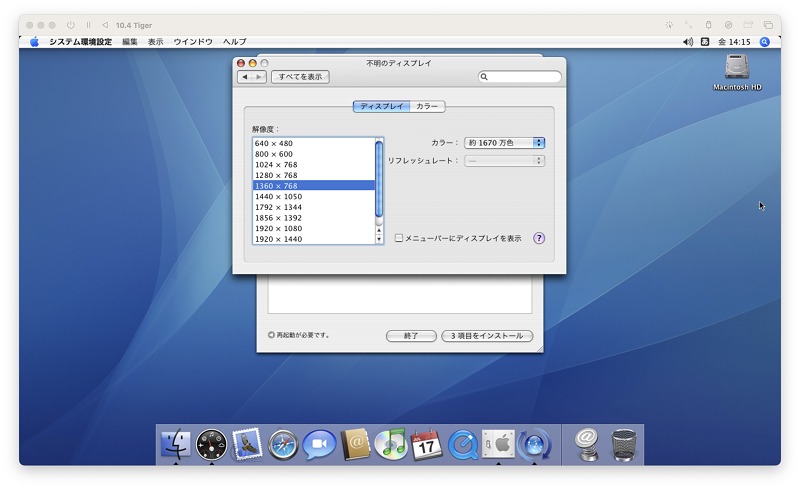Open the colors depth popup menu
This screenshot has height=489, width=800.
pyautogui.click(x=504, y=143)
